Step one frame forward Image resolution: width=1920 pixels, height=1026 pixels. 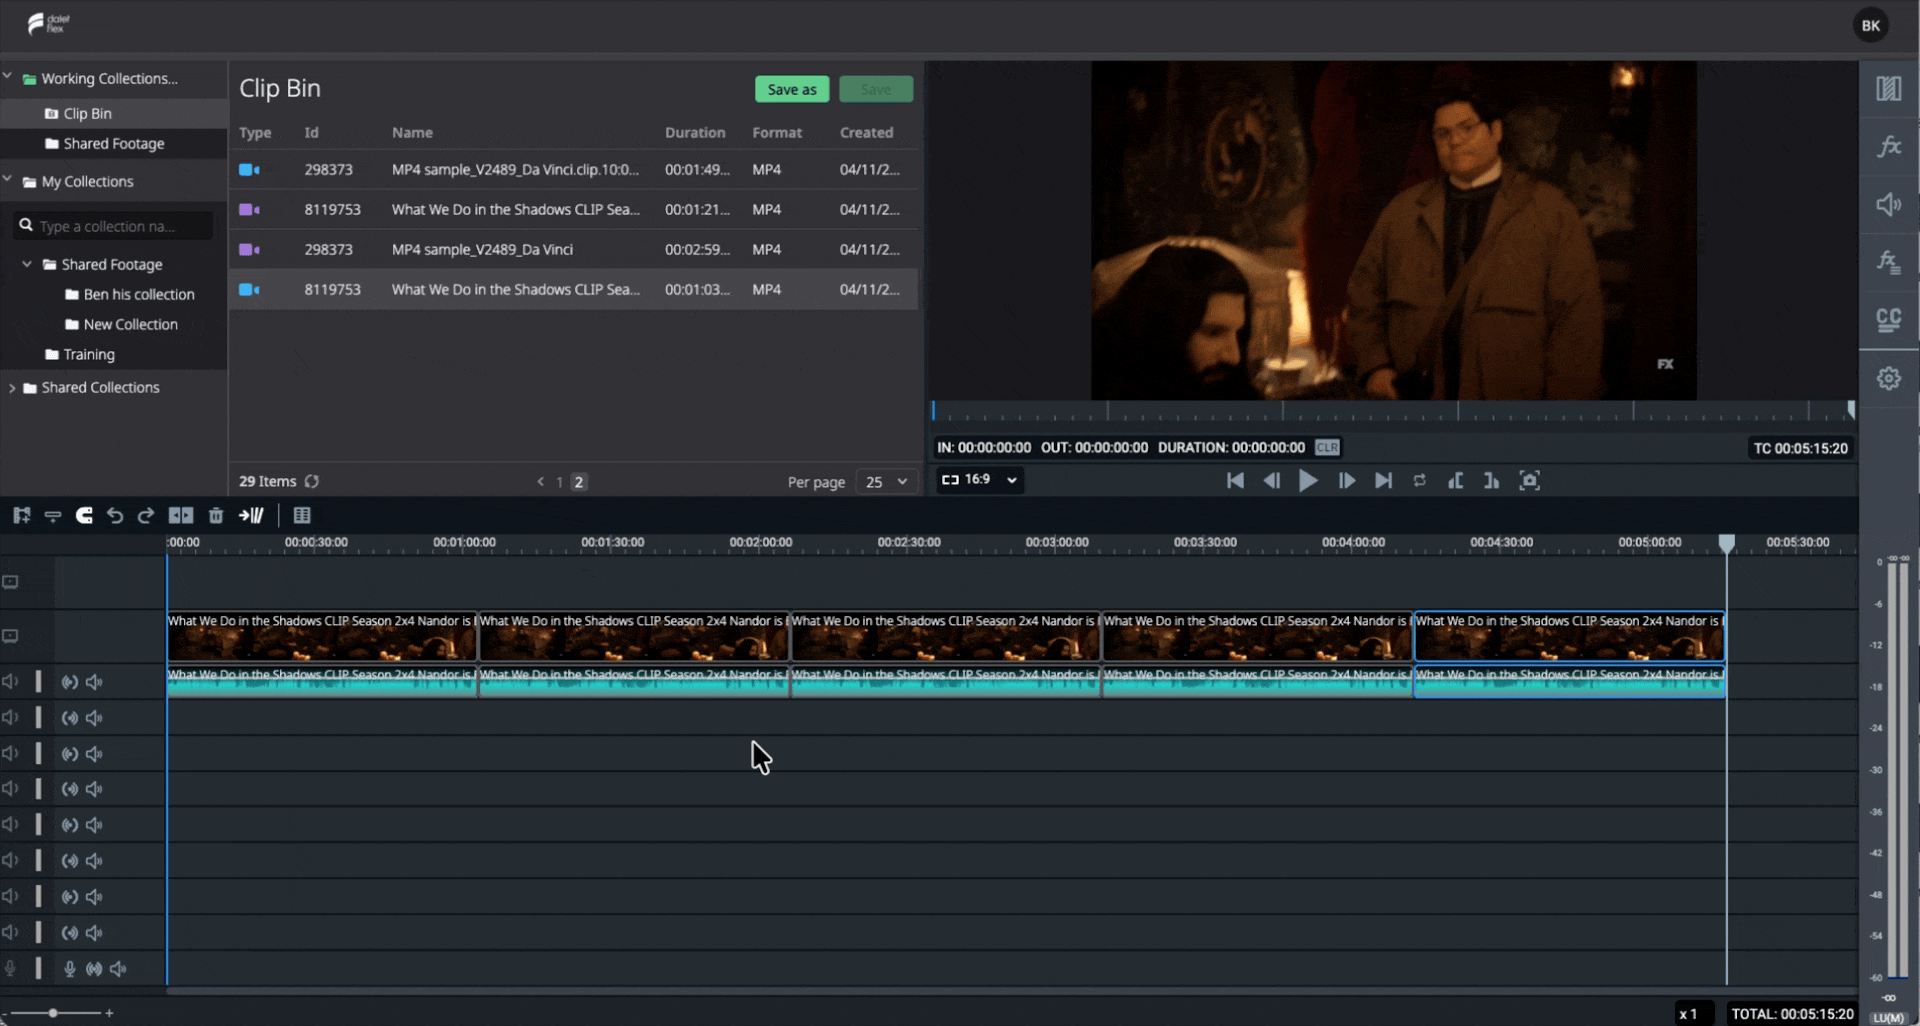(x=1346, y=481)
